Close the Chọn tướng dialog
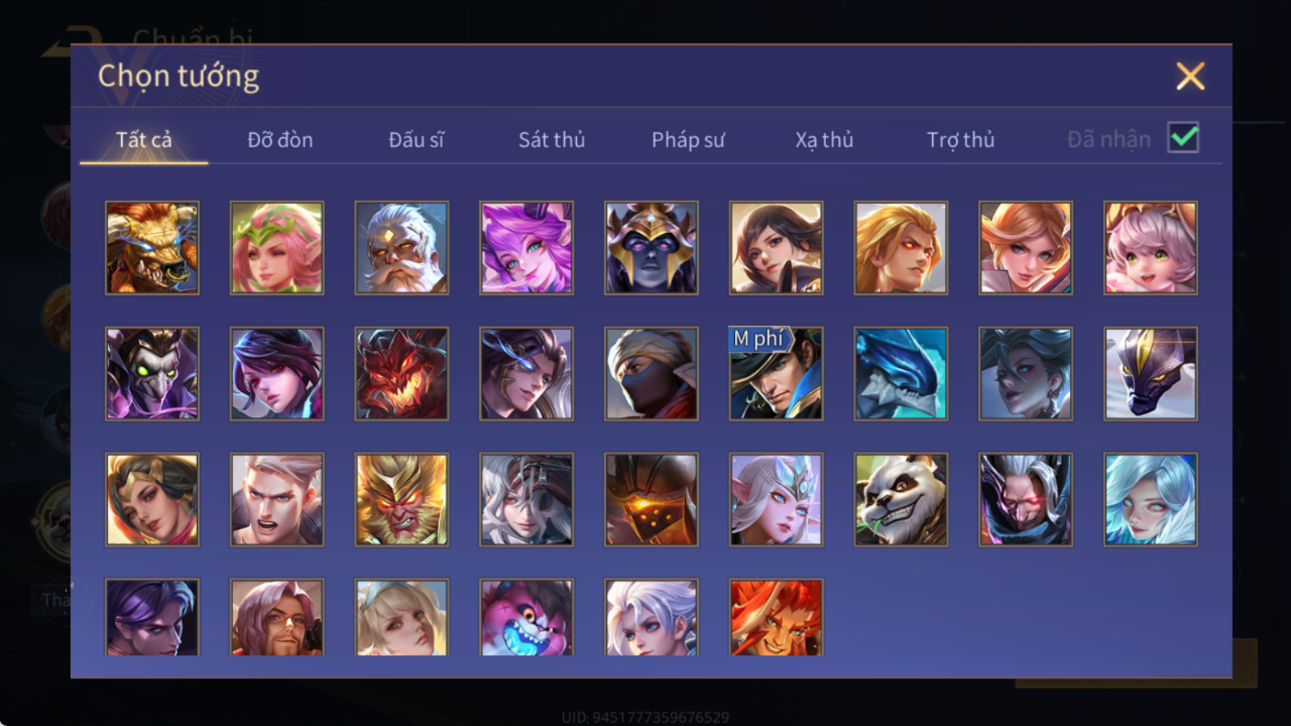This screenshot has height=726, width=1291. click(x=1190, y=76)
